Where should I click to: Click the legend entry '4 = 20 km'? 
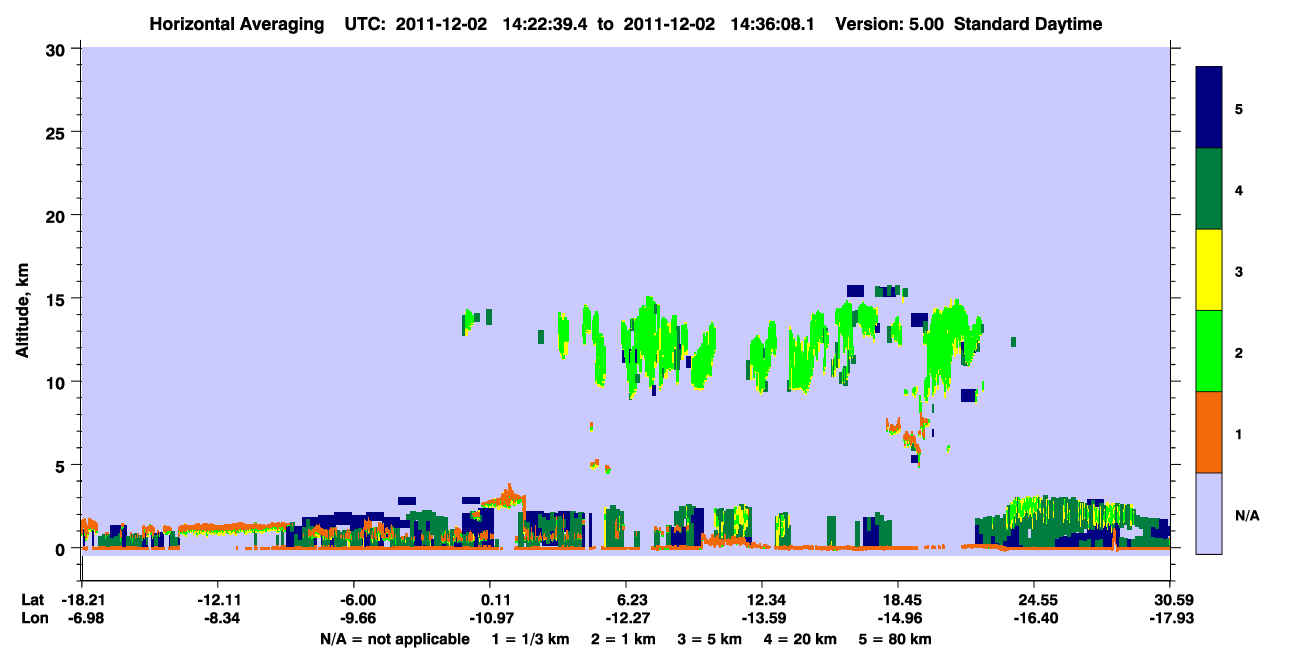pos(801,639)
